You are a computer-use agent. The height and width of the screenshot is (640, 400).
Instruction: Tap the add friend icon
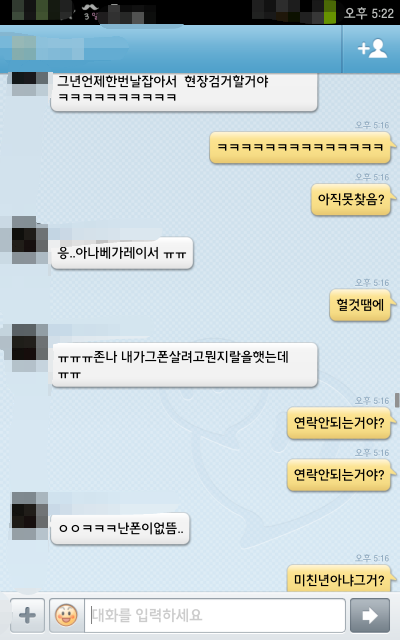(x=372, y=49)
